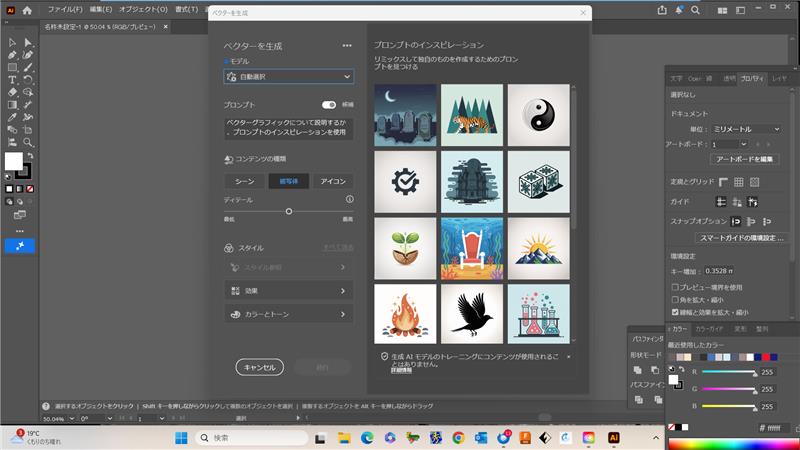Click the アートボードを編集 button

pos(745,159)
